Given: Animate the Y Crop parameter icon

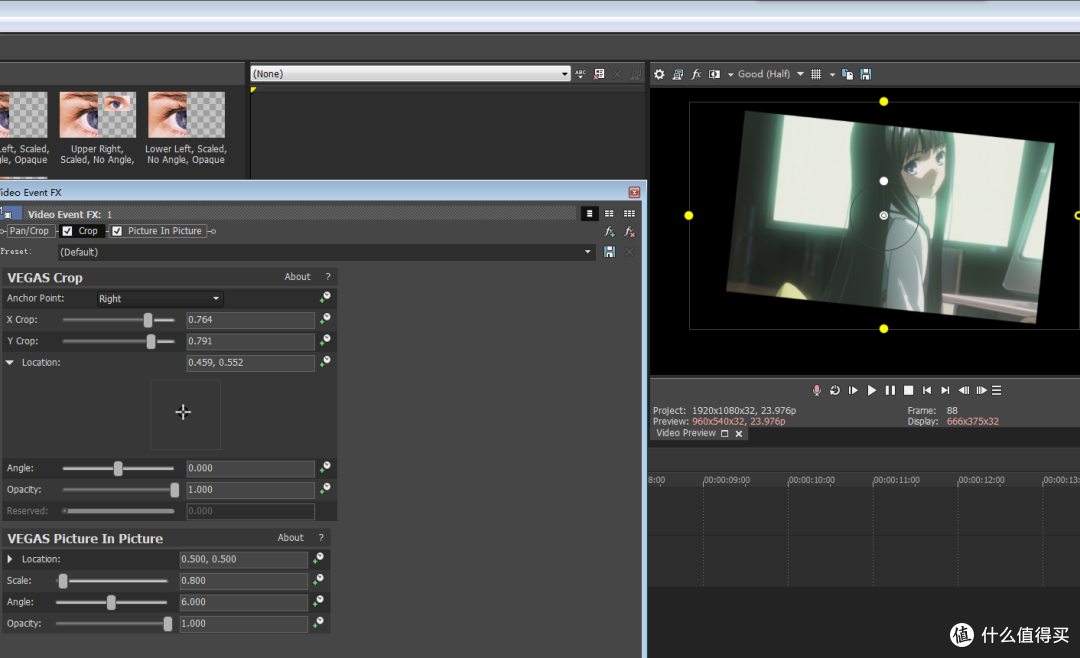Looking at the screenshot, I should point(325,340).
